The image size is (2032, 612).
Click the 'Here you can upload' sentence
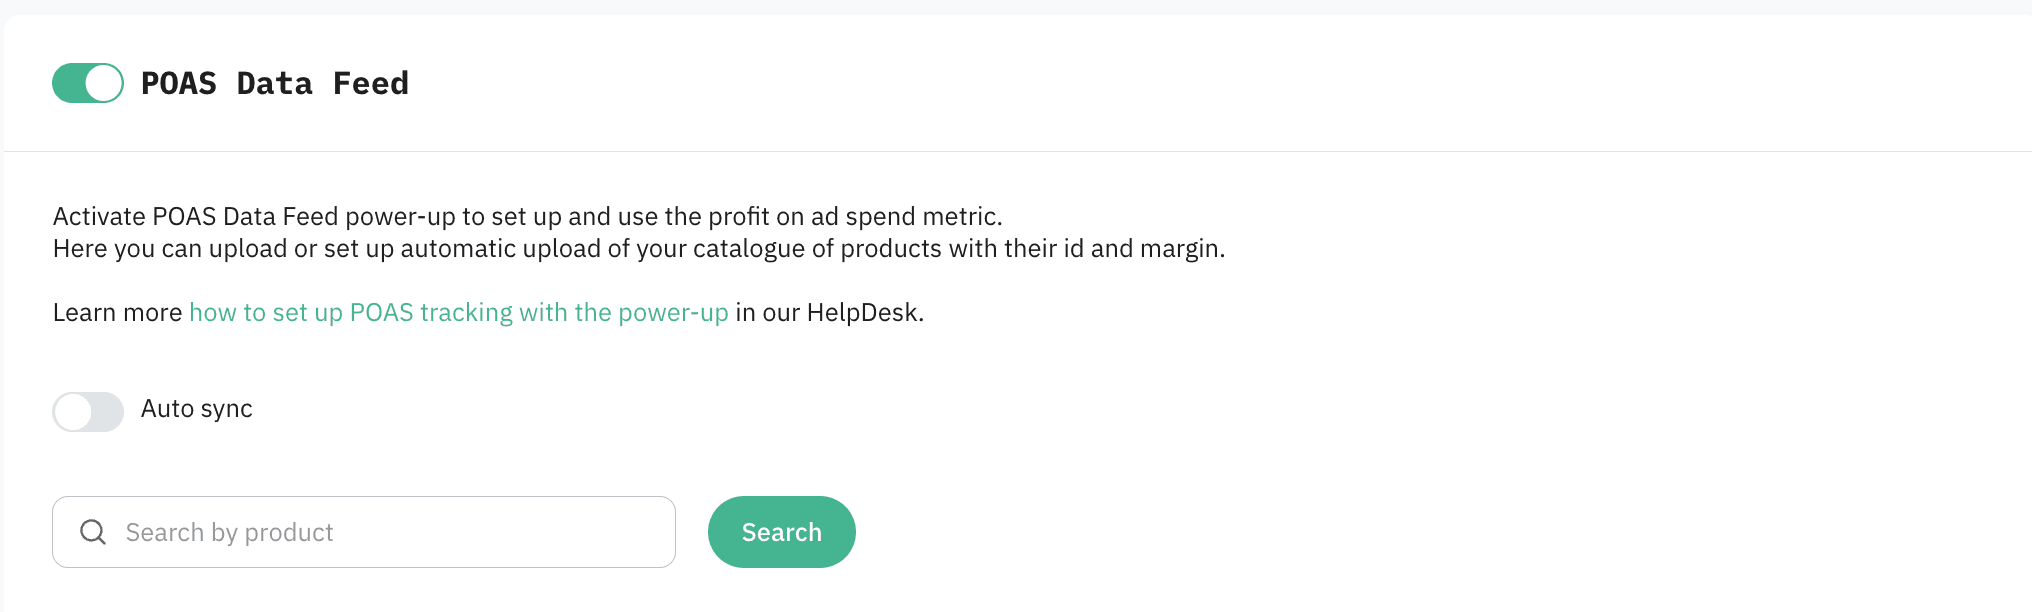pos(638,248)
